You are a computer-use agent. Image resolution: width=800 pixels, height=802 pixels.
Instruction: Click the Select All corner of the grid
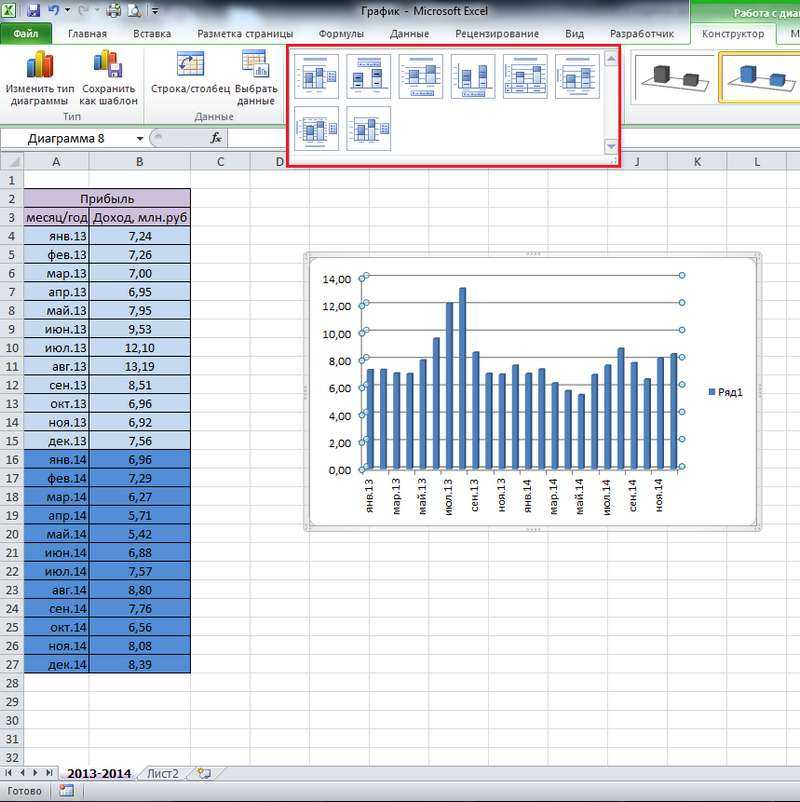coord(11,162)
